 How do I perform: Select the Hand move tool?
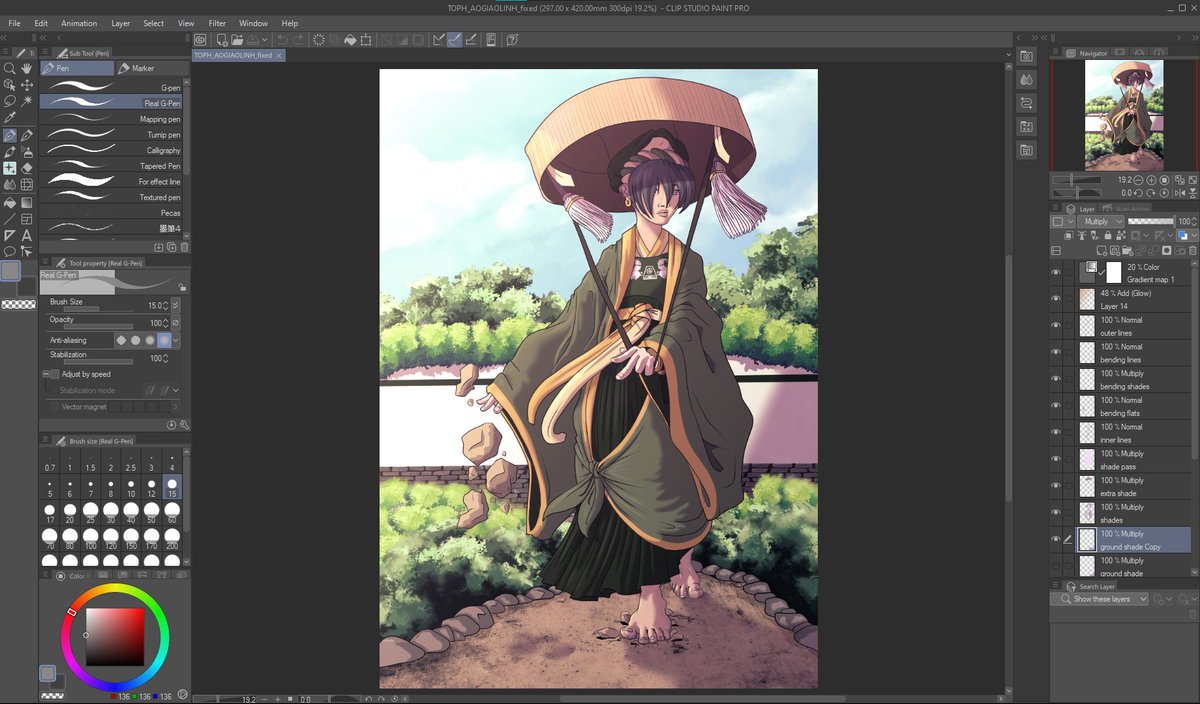[27, 69]
